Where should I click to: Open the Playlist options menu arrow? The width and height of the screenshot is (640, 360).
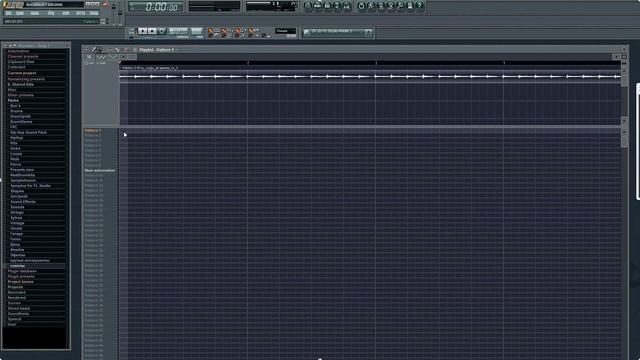pos(86,50)
